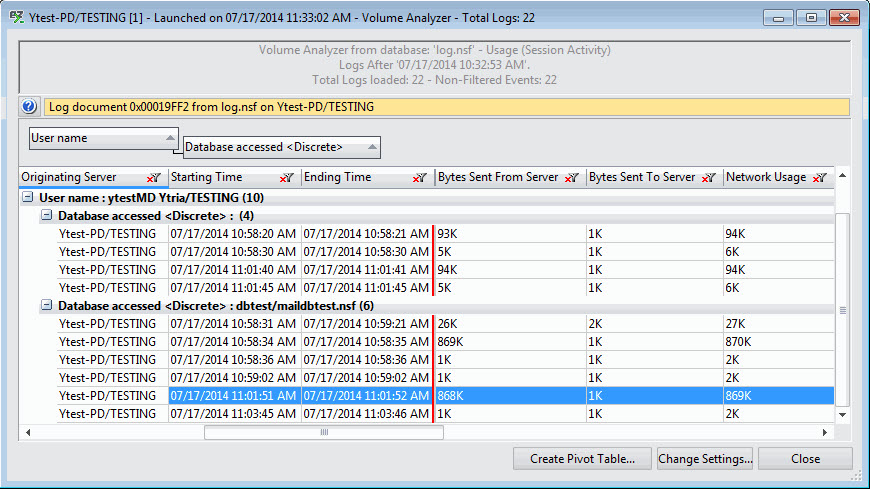Sort by Database accessed Discrete grouping field

tap(281, 147)
